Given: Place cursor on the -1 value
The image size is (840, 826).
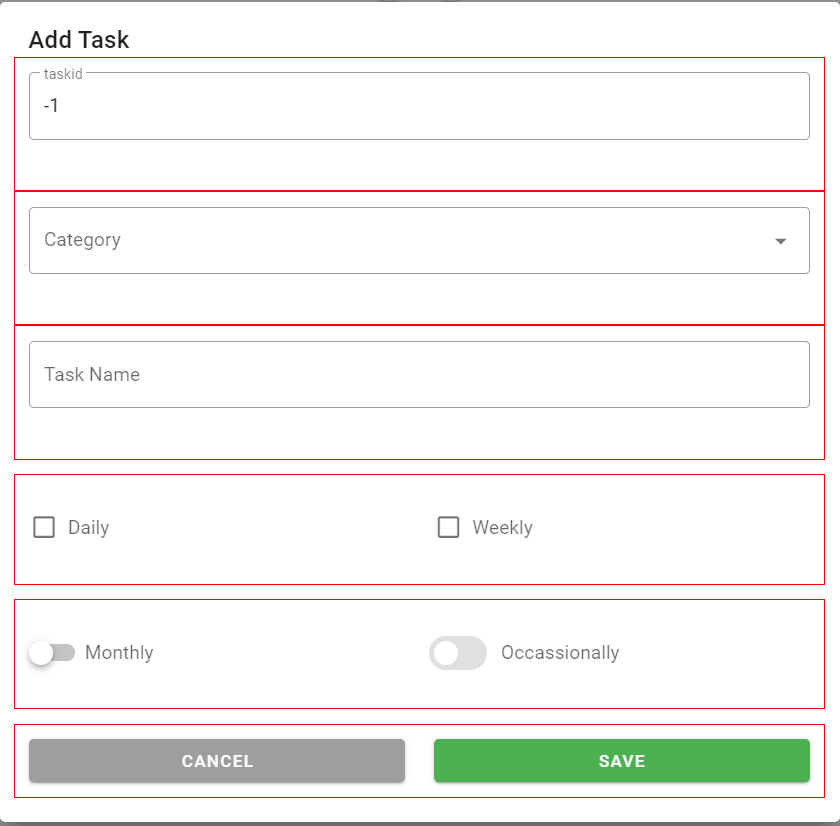Looking at the screenshot, I should (52, 106).
